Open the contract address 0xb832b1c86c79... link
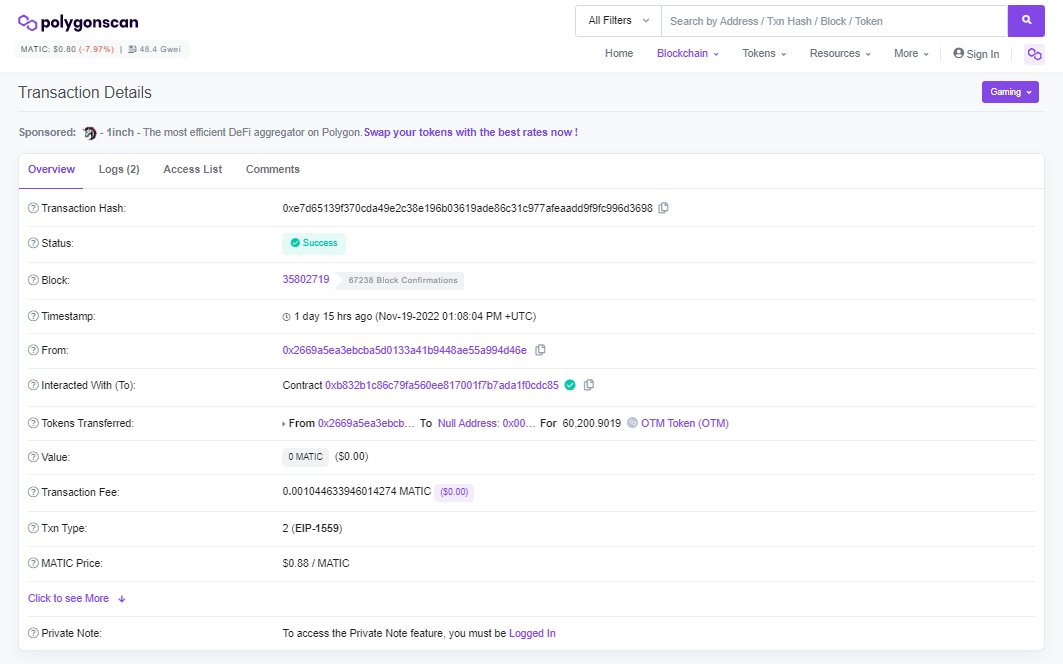 442,385
